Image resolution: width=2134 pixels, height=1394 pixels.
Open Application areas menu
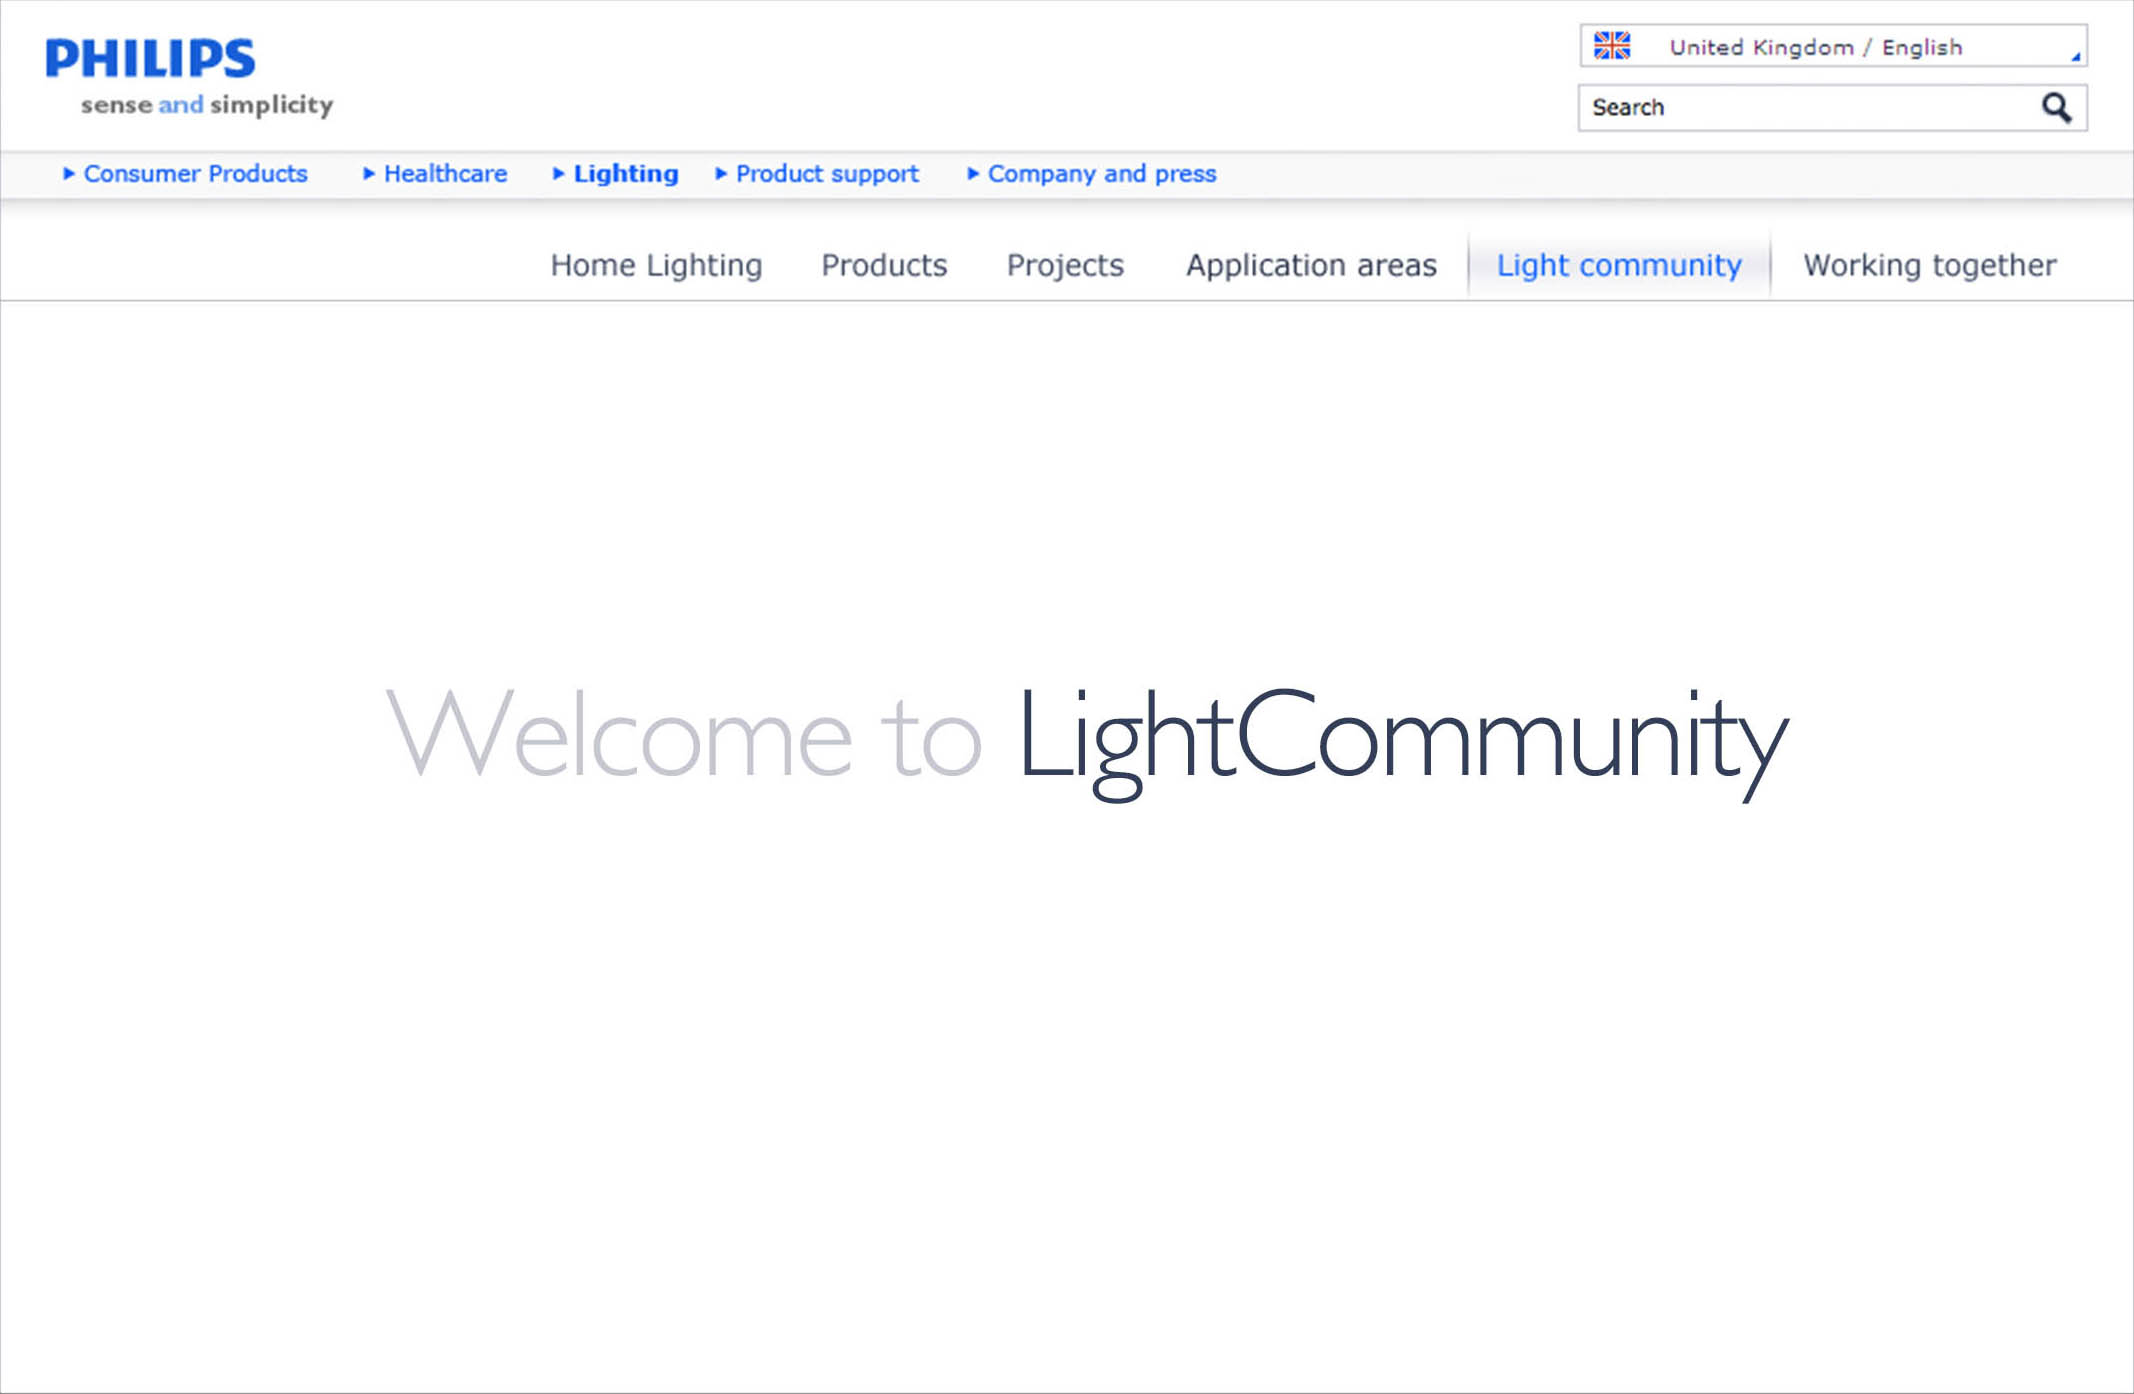(x=1311, y=265)
